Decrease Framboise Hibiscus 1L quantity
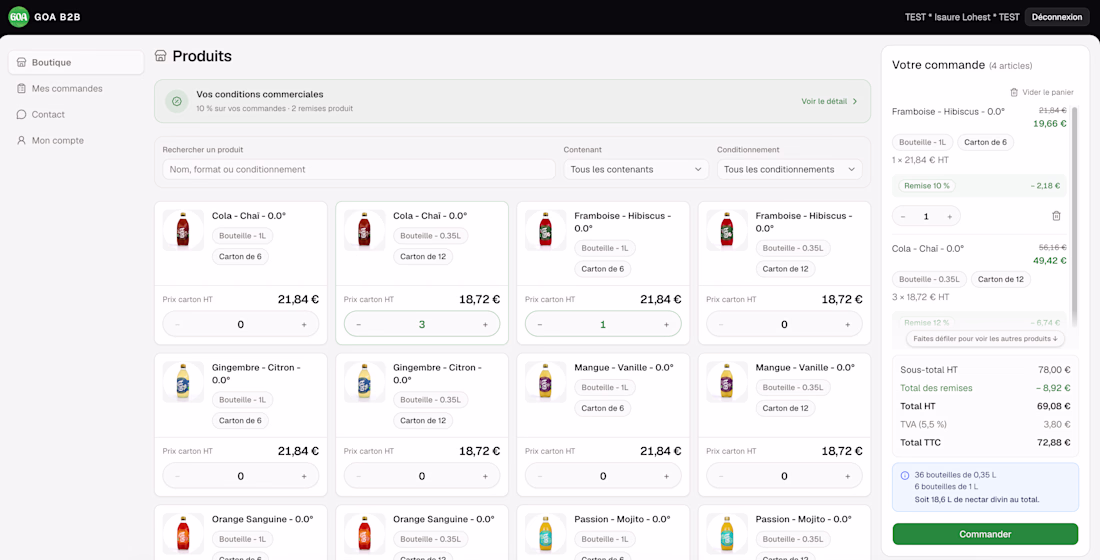1100x560 pixels. [x=539, y=325]
